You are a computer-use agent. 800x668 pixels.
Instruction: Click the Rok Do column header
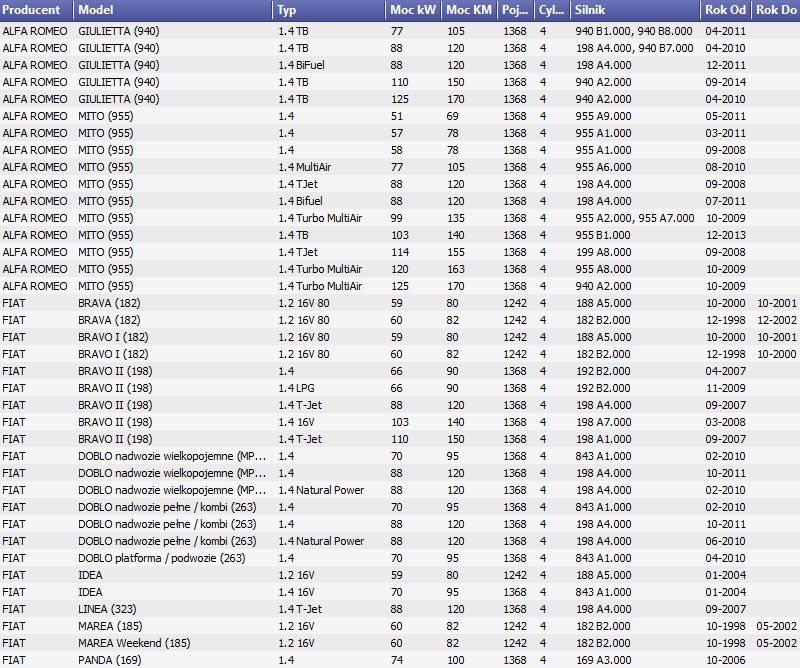[776, 10]
